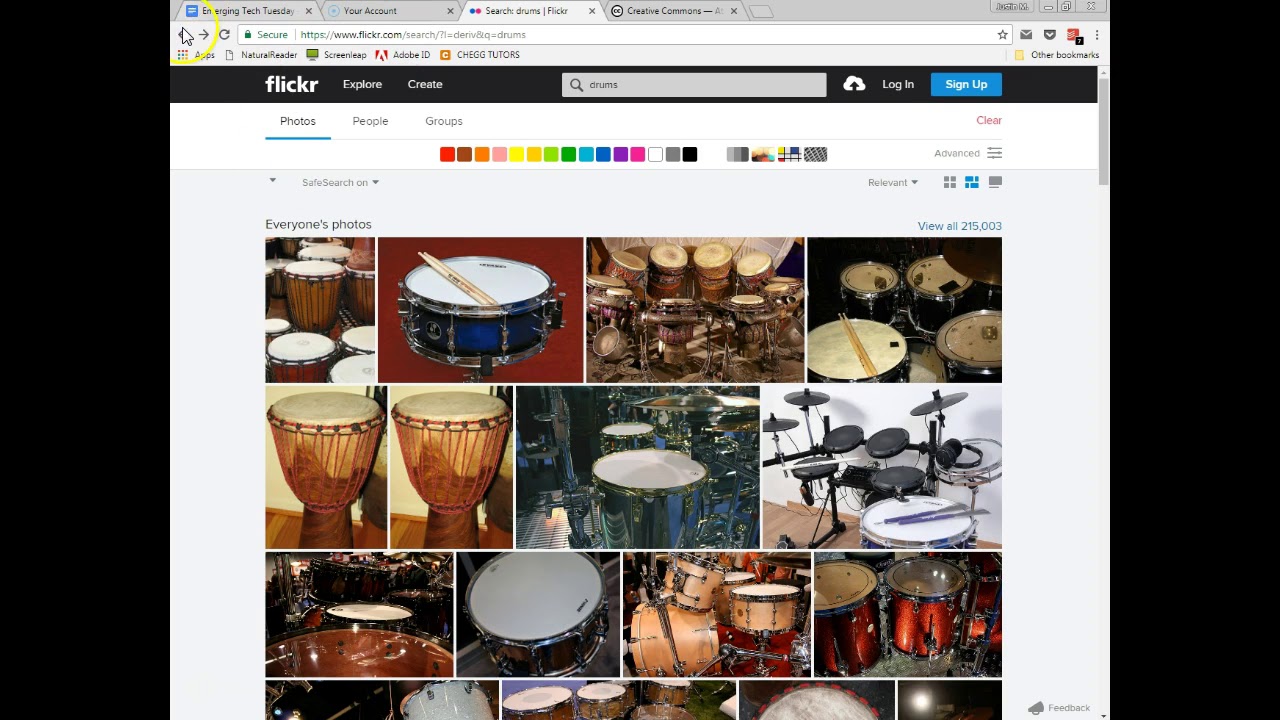Screen dimensions: 1280x720
Task: Click the browser address bar
Action: (x=625, y=34)
